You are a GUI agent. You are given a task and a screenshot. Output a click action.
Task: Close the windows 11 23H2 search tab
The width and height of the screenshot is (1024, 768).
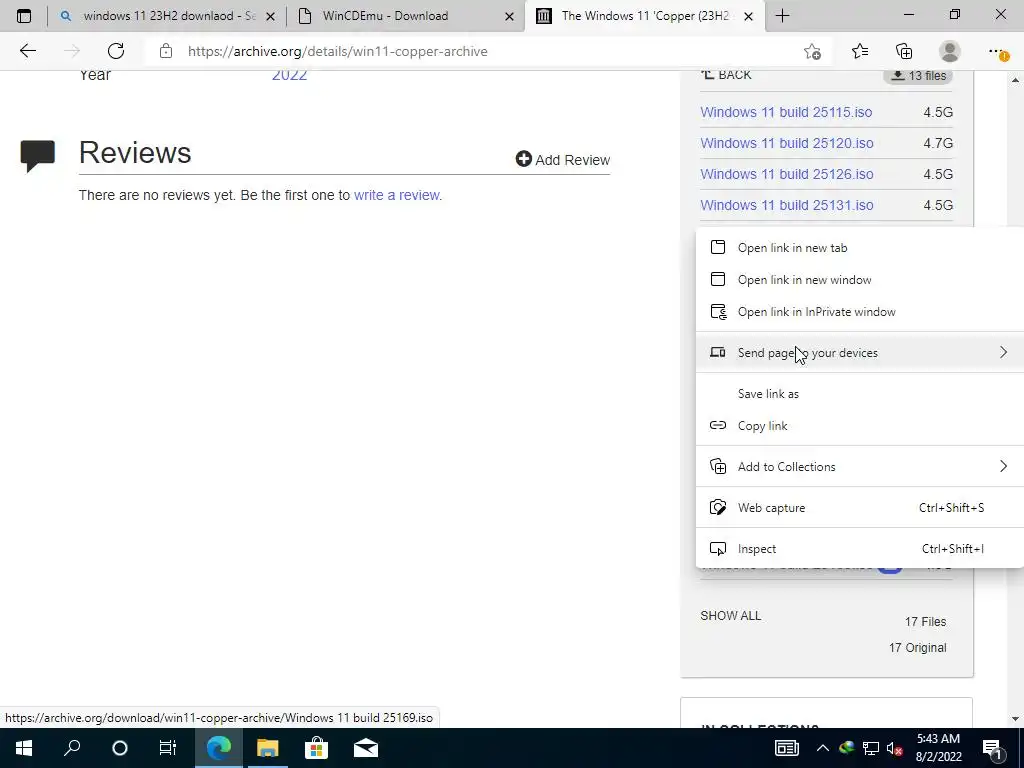pyautogui.click(x=270, y=16)
